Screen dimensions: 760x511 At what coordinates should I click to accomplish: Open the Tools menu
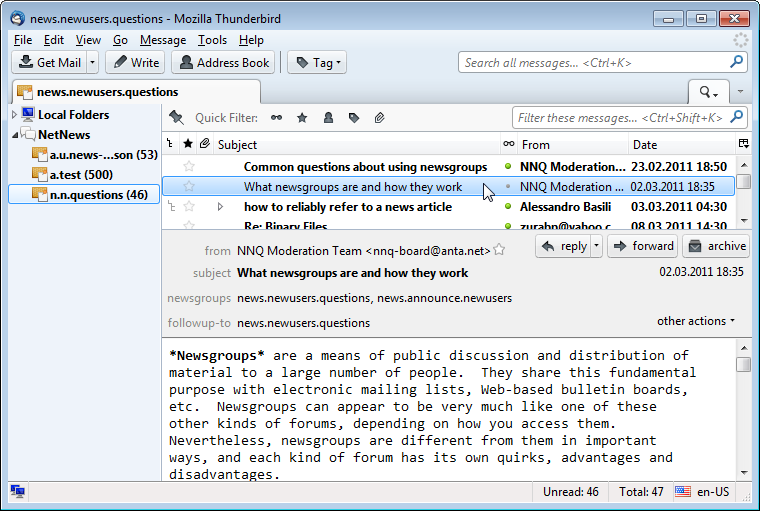(x=212, y=40)
